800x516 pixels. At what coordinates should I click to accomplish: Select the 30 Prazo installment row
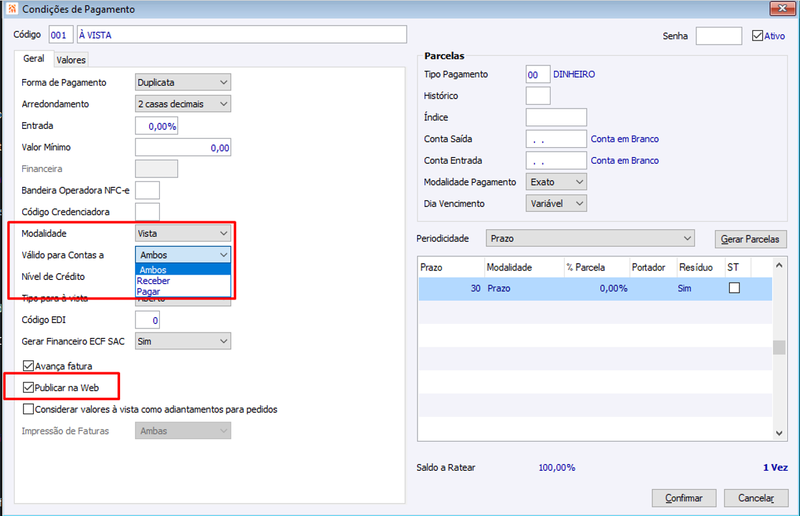tap(595, 288)
